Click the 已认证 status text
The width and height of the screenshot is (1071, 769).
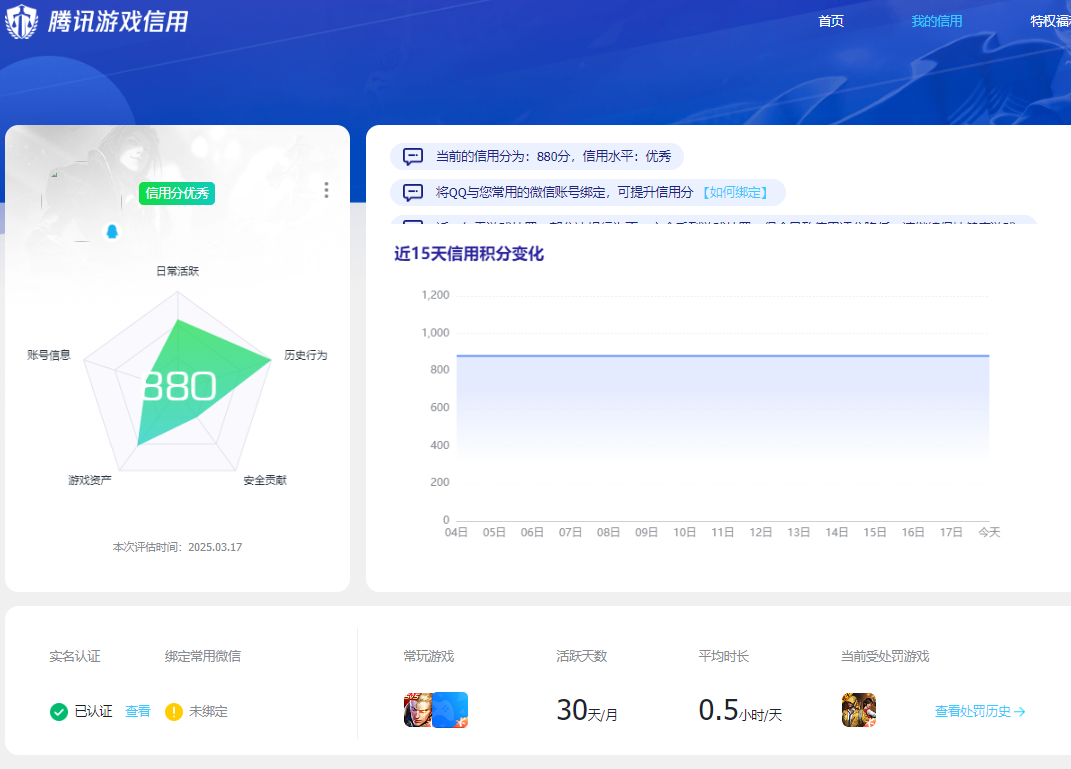coord(94,712)
